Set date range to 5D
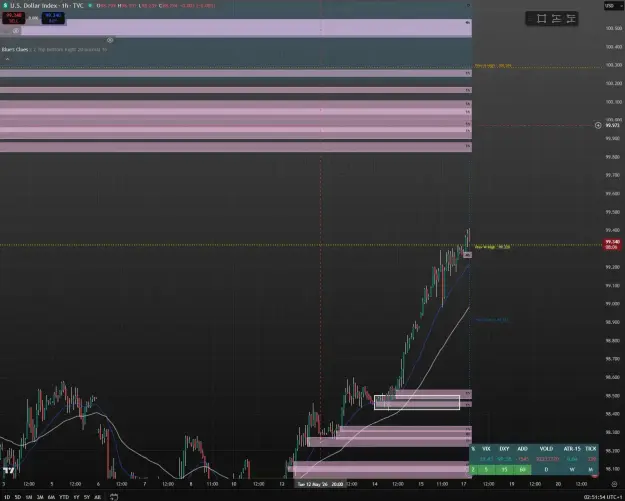This screenshot has height=501, width=625. tap(18, 497)
